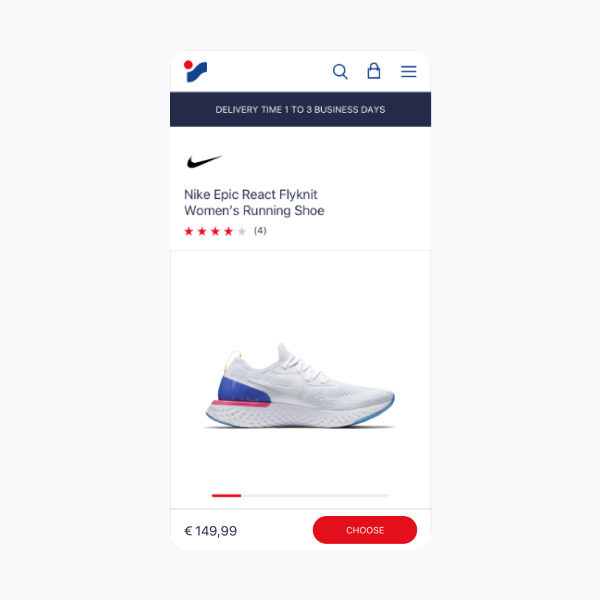Viewport: 600px width, 600px height.
Task: Open the hamburger menu
Action: pos(408,72)
